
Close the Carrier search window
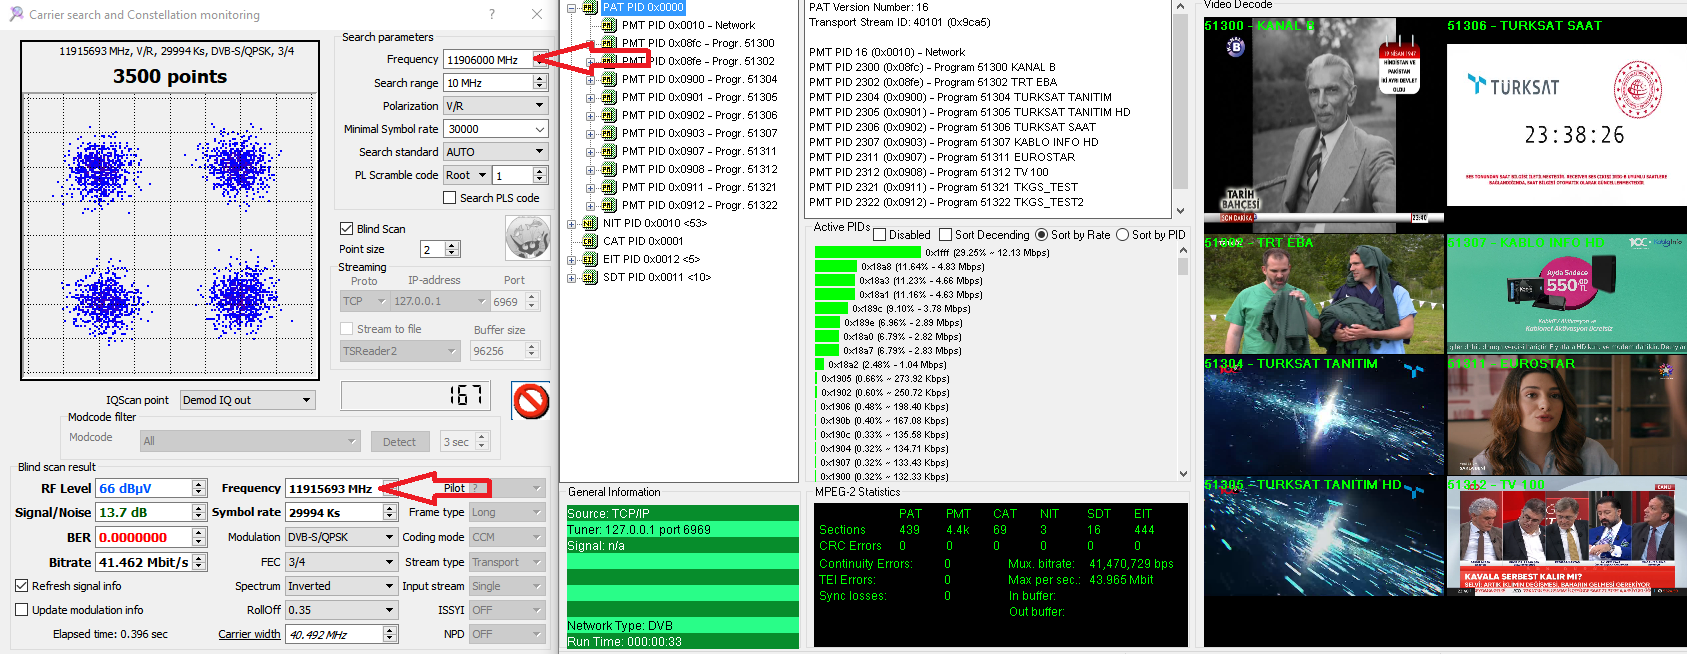[x=537, y=14]
